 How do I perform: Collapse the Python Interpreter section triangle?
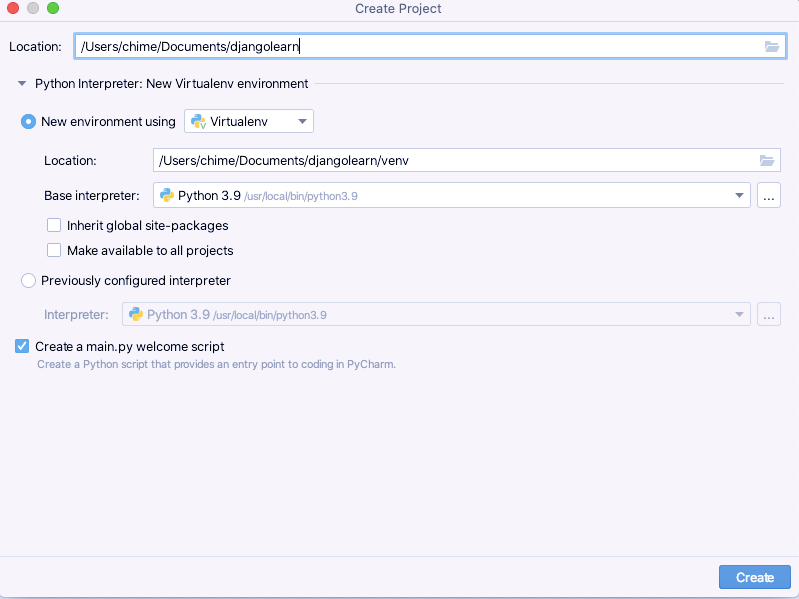pos(22,84)
